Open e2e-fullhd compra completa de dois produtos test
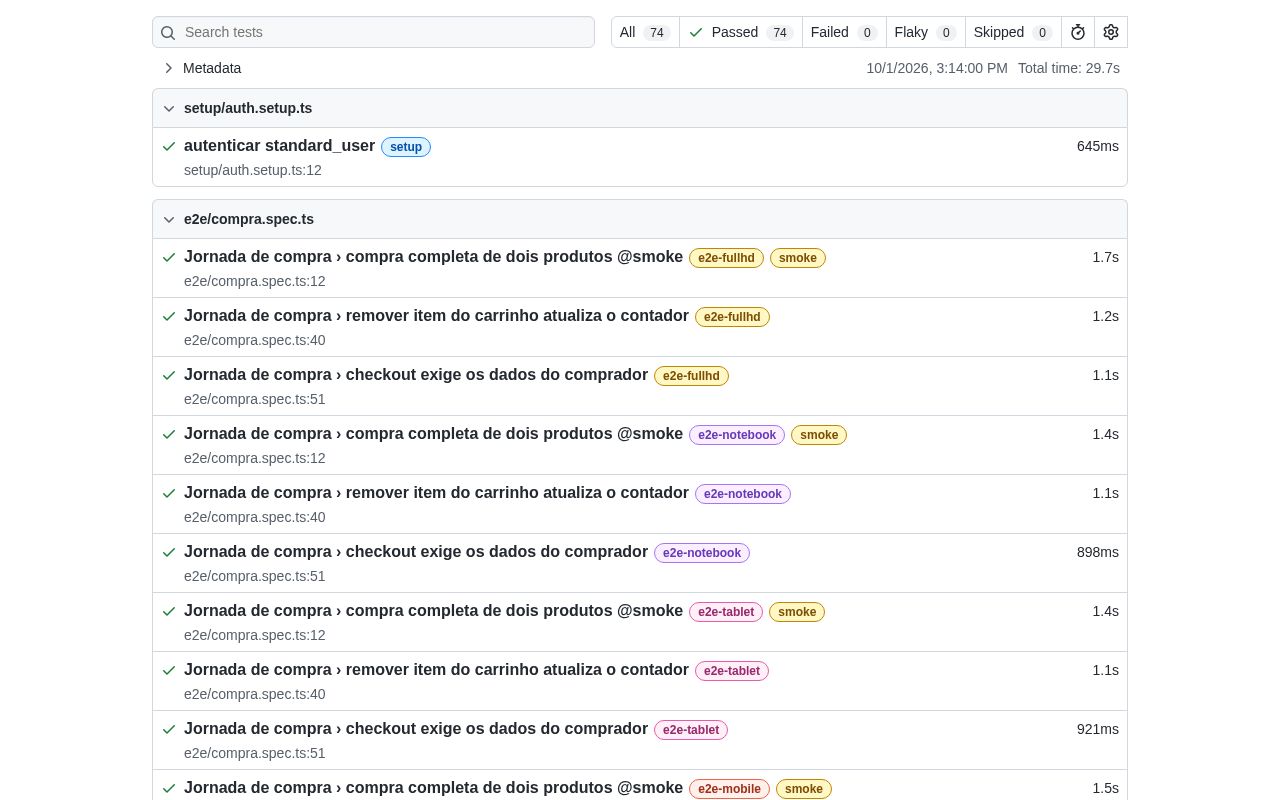Viewport: 1280px width, 800px height. 433,257
